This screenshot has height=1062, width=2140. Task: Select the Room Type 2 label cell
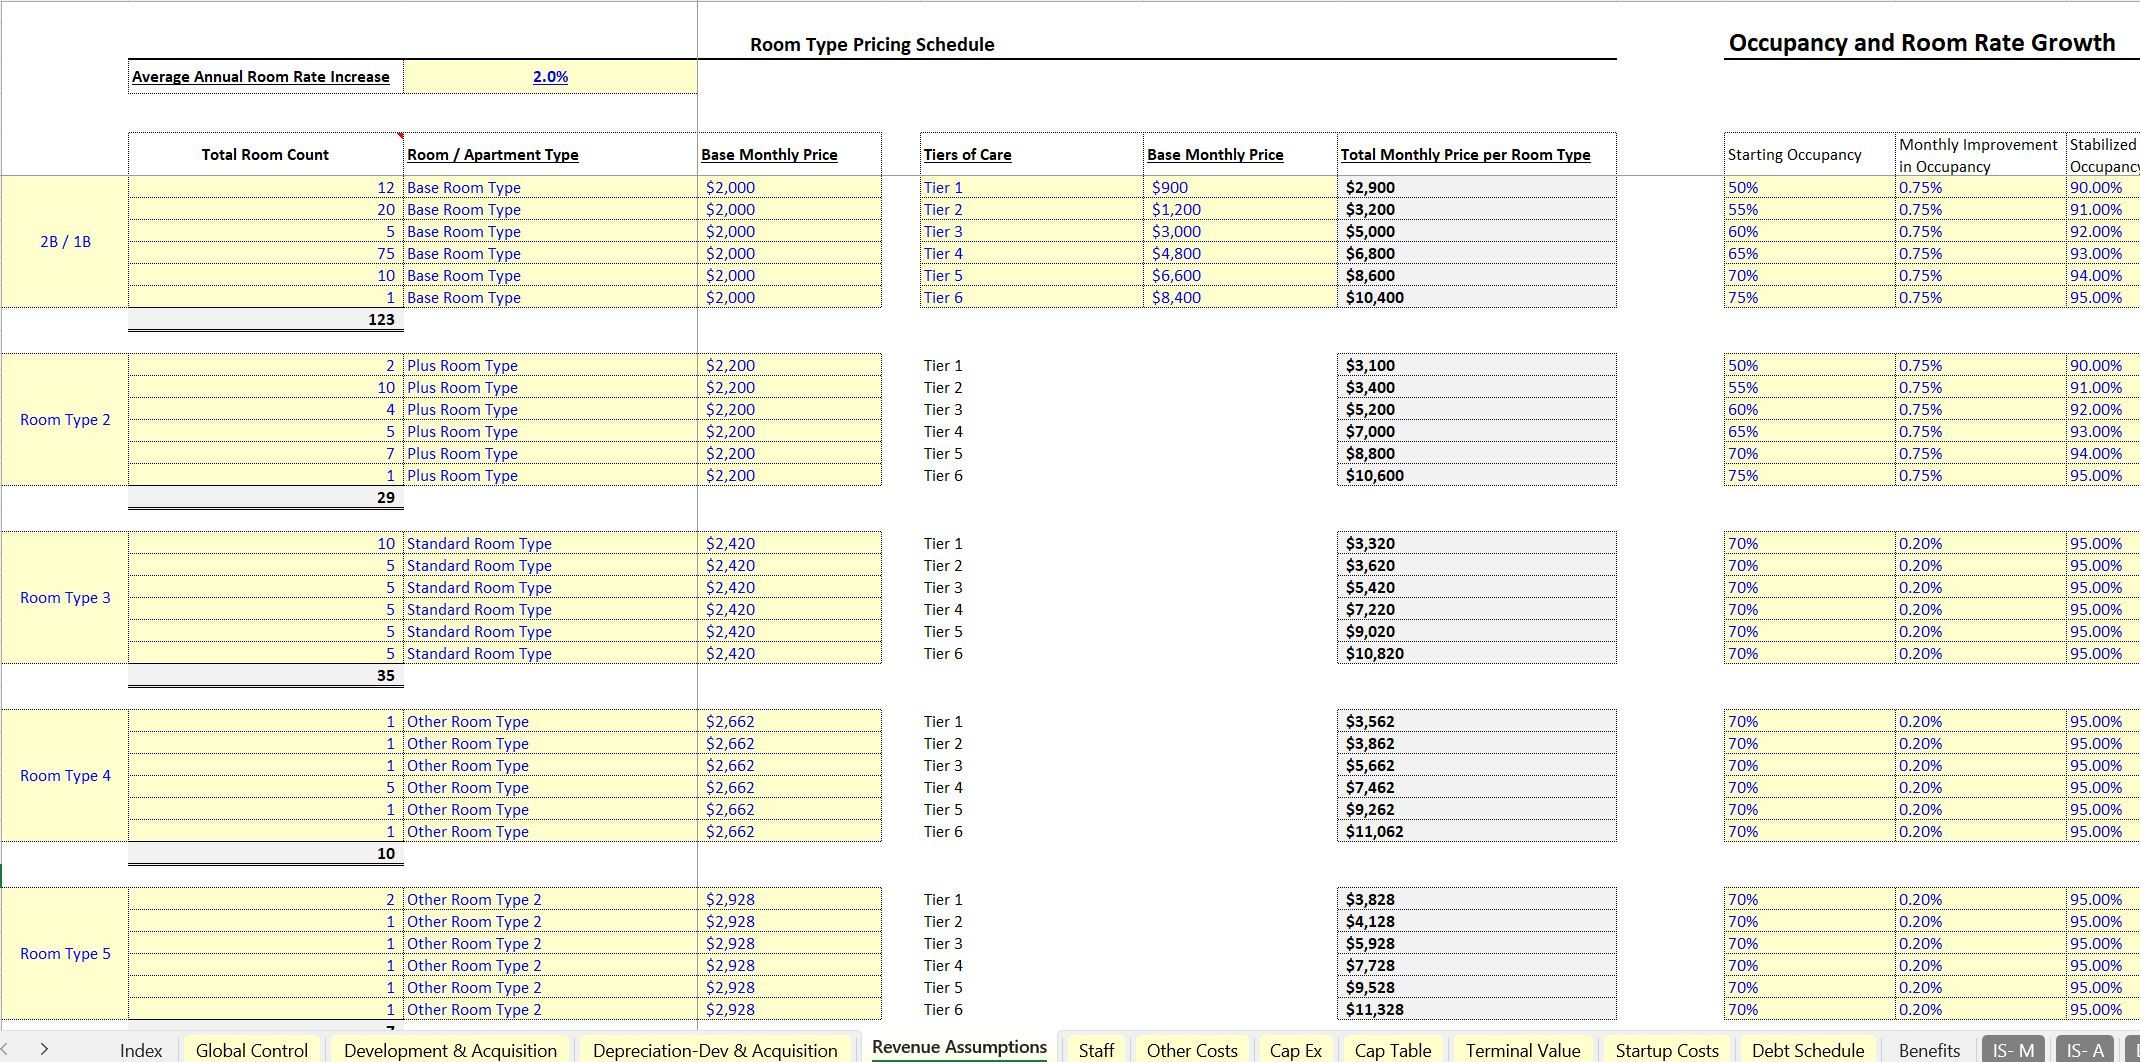point(65,420)
